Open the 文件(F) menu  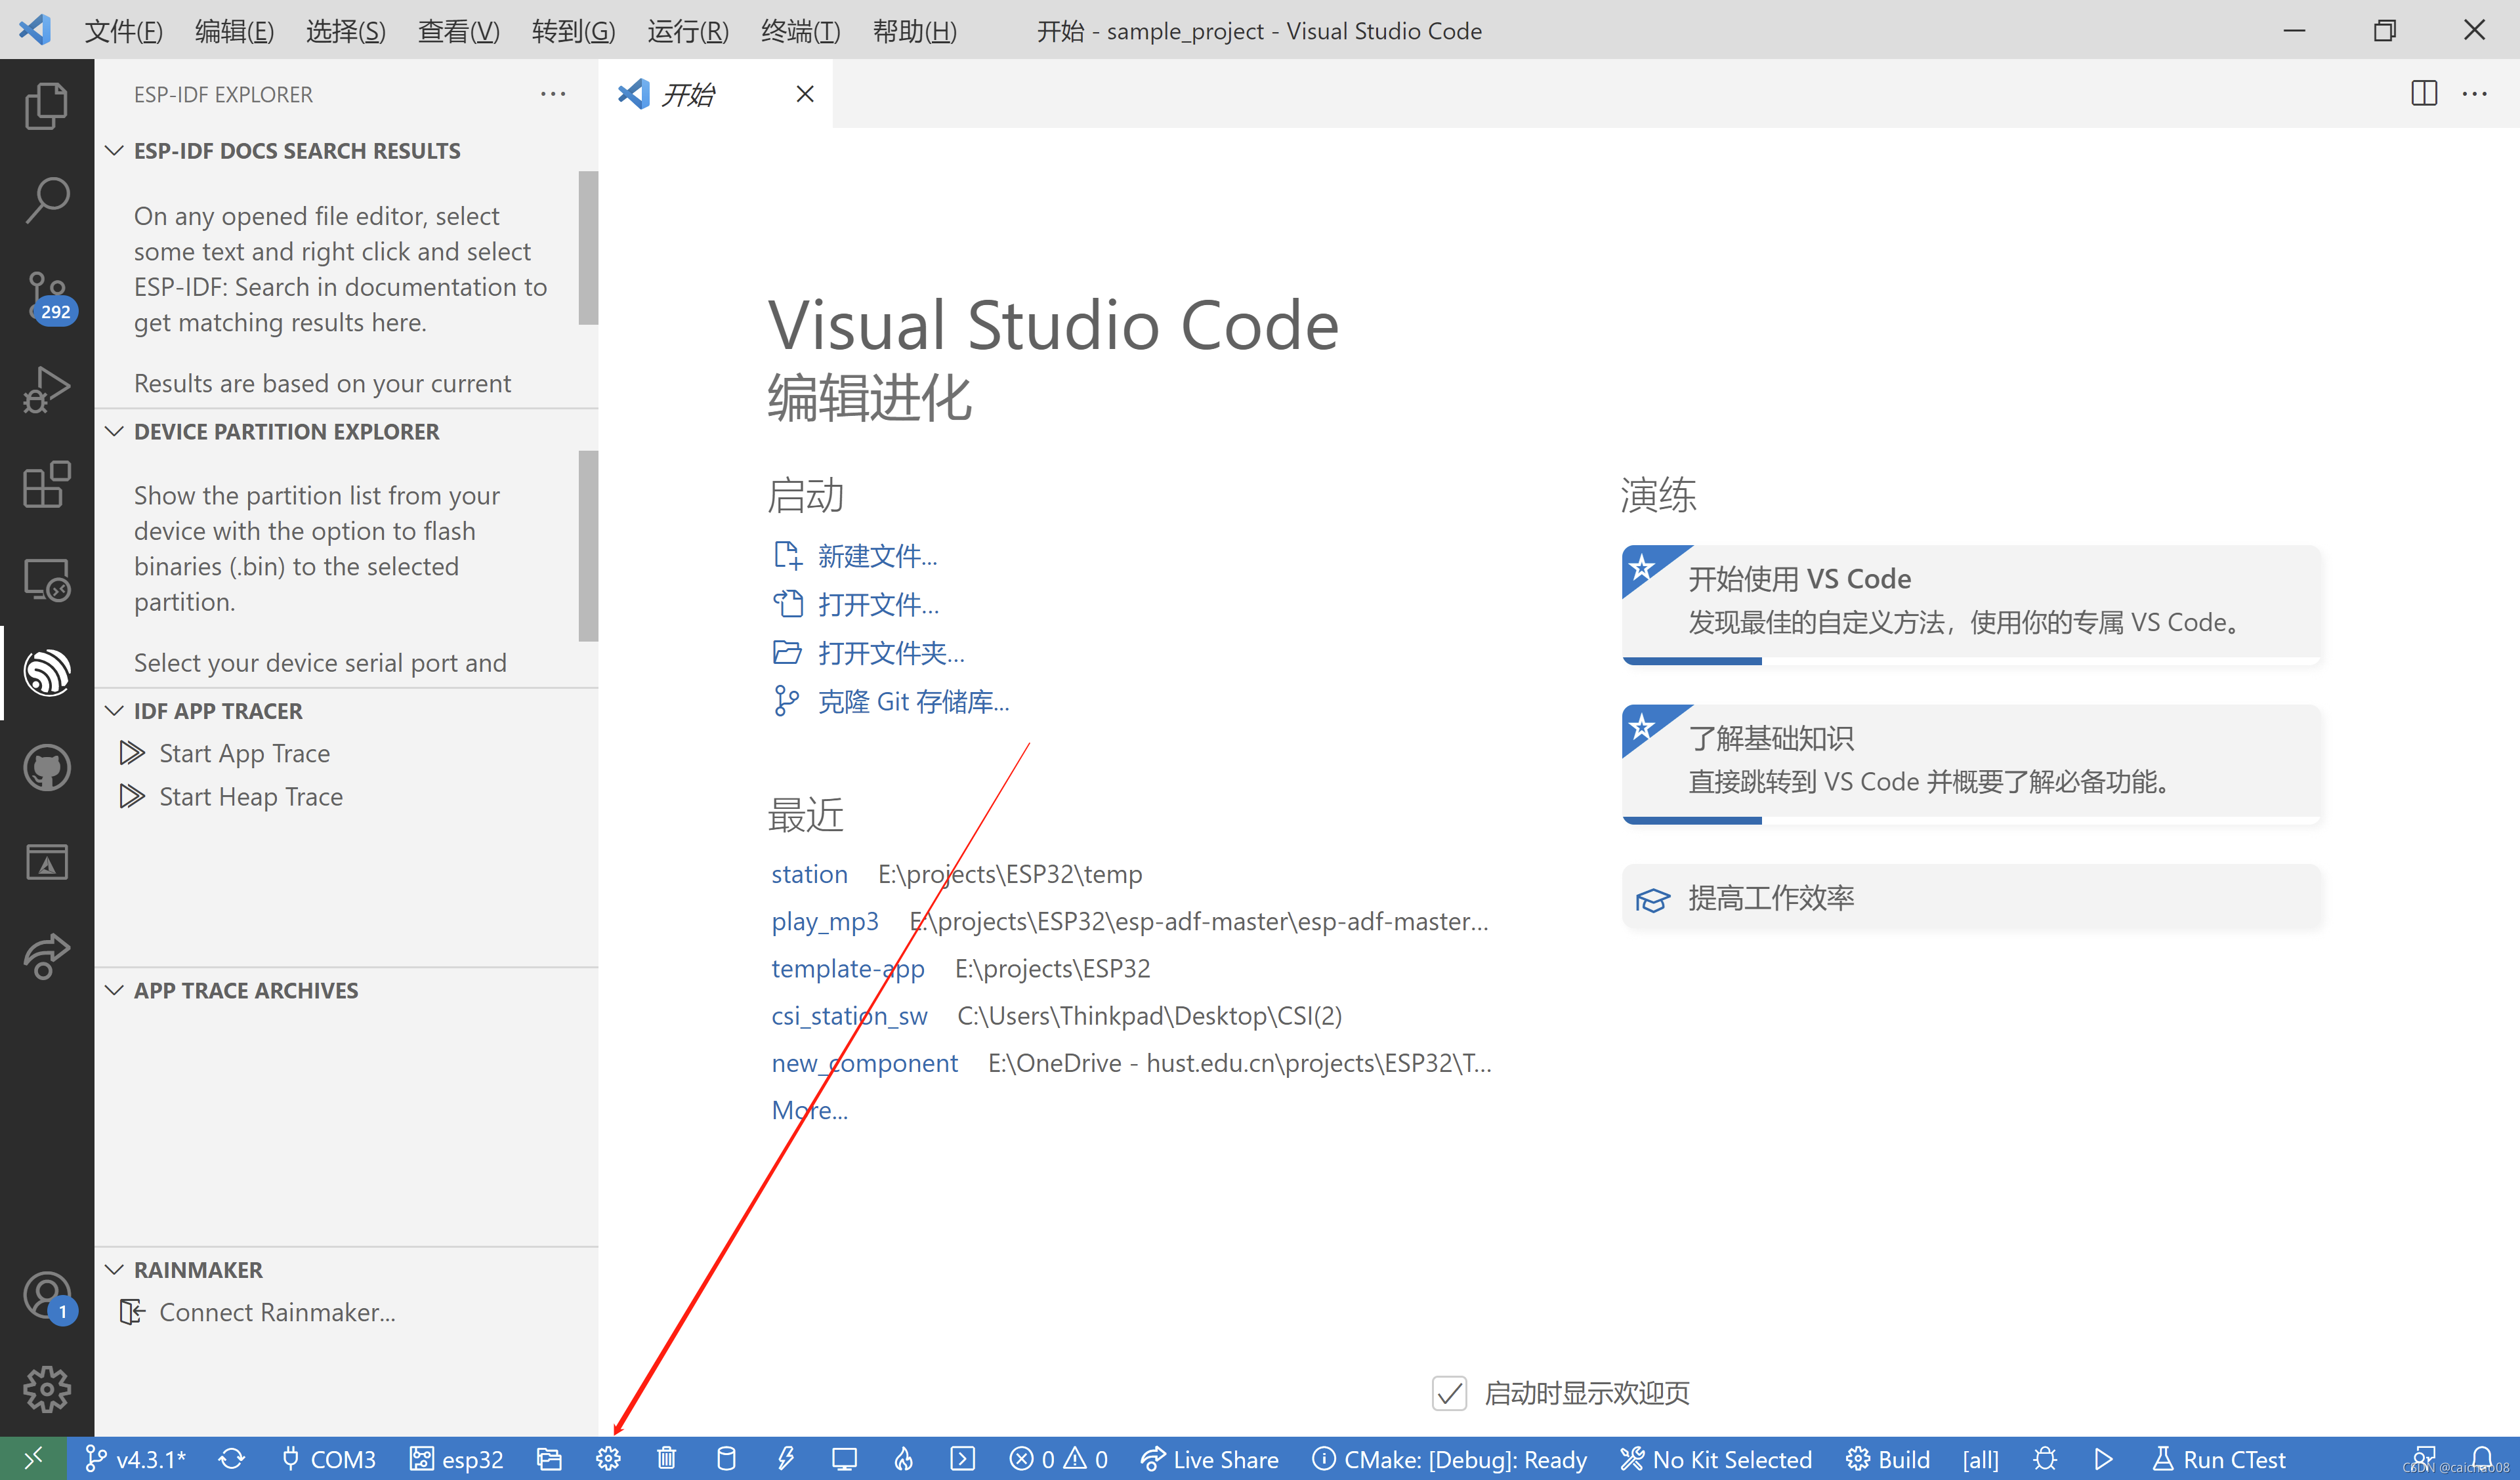[123, 31]
